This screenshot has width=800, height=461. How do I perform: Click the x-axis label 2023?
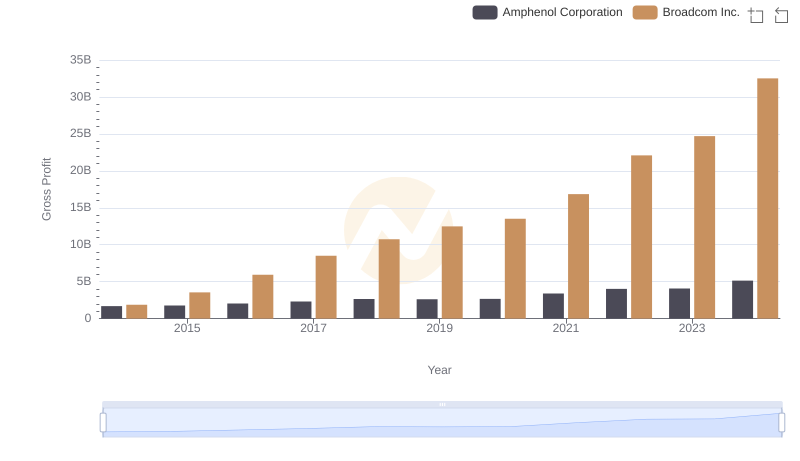pos(692,328)
